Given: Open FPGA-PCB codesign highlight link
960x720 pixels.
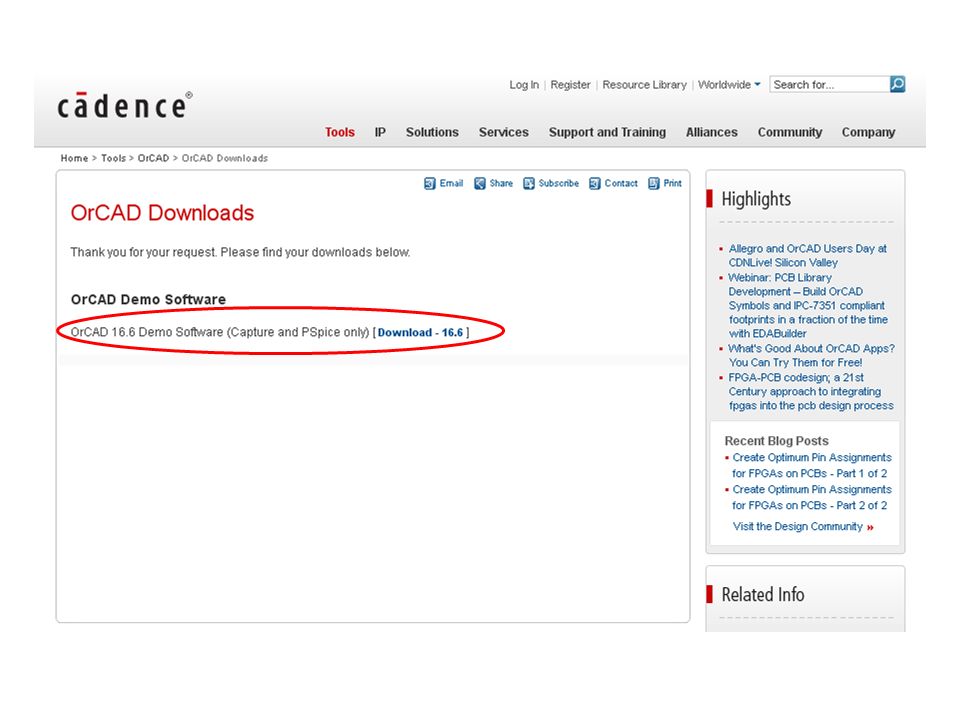Looking at the screenshot, I should (811, 392).
